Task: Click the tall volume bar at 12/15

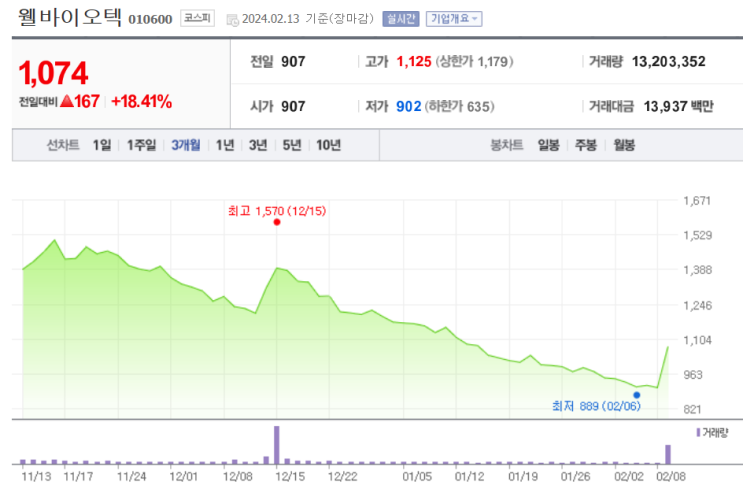Action: coord(277,445)
